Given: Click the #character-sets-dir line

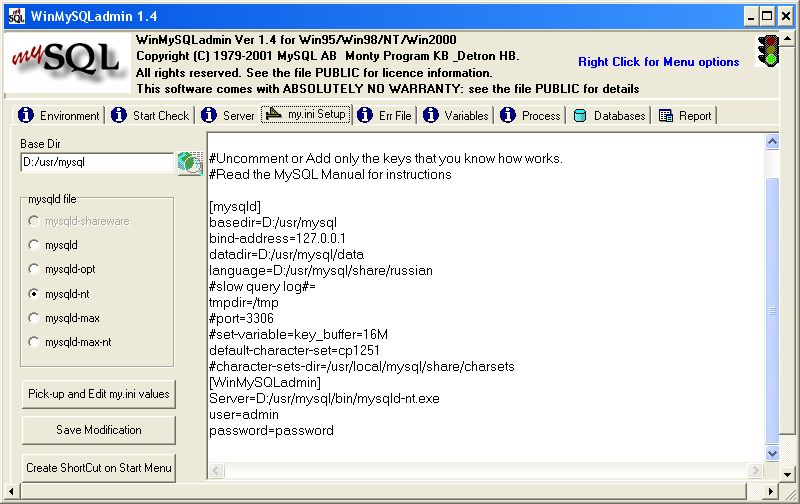Looking at the screenshot, I should (362, 367).
